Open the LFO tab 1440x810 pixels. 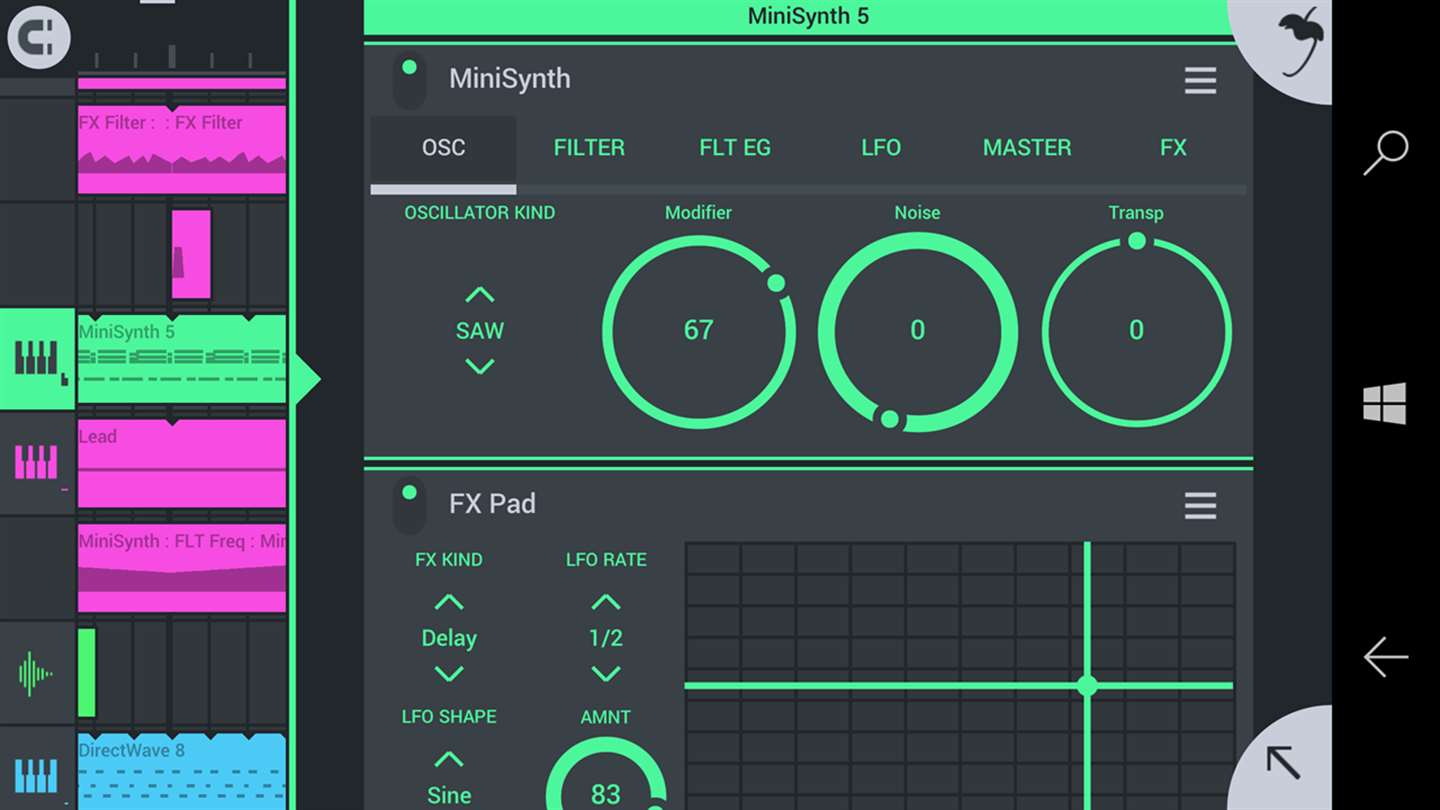pos(881,148)
